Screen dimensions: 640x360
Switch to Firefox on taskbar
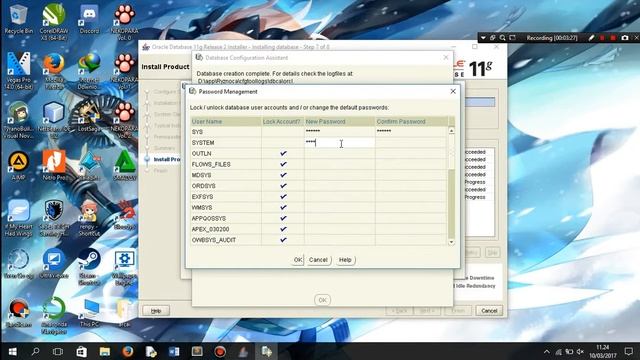pos(127,351)
